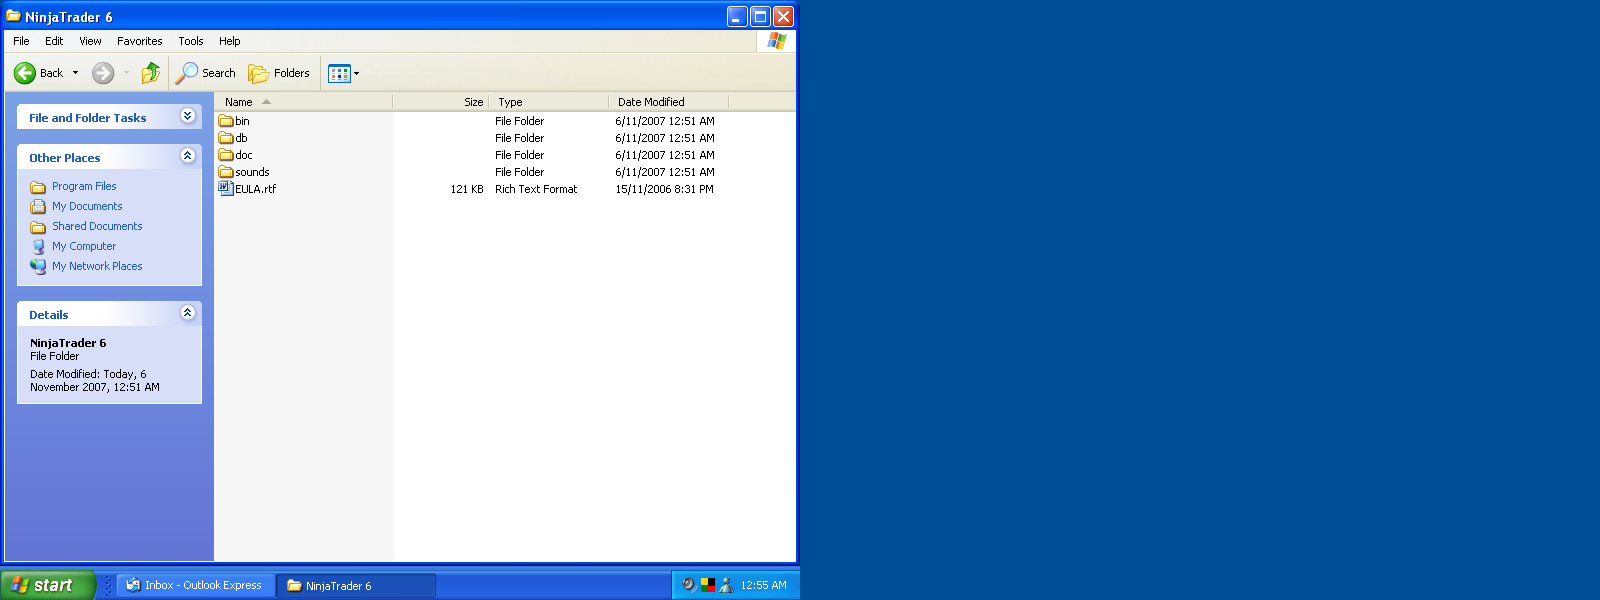The width and height of the screenshot is (1600, 600).
Task: Click the Rich Text Format type cell
Action: [x=536, y=189]
